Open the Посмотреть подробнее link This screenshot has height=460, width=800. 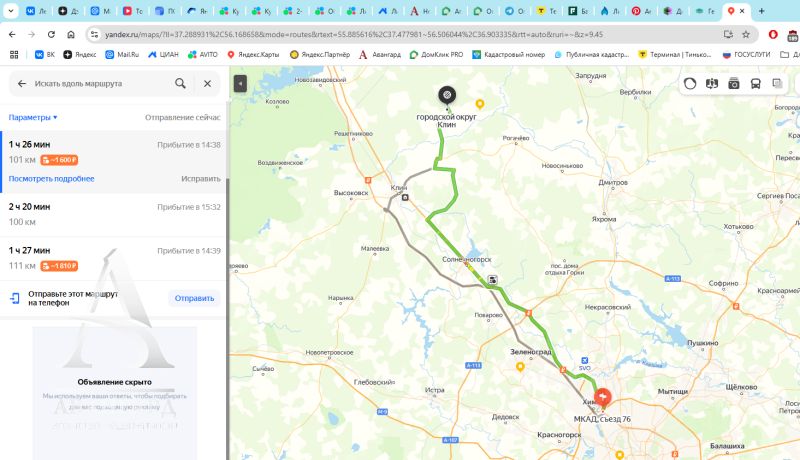51,178
